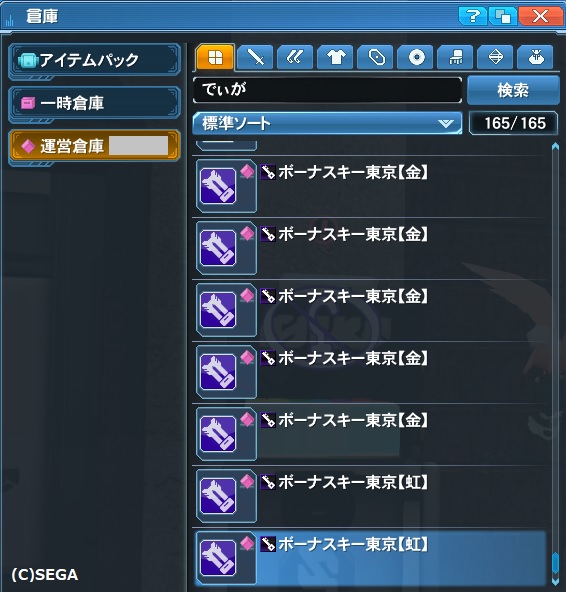This screenshot has width=566, height=592.
Task: Select the all-items grid category tab
Action: [x=215, y=57]
